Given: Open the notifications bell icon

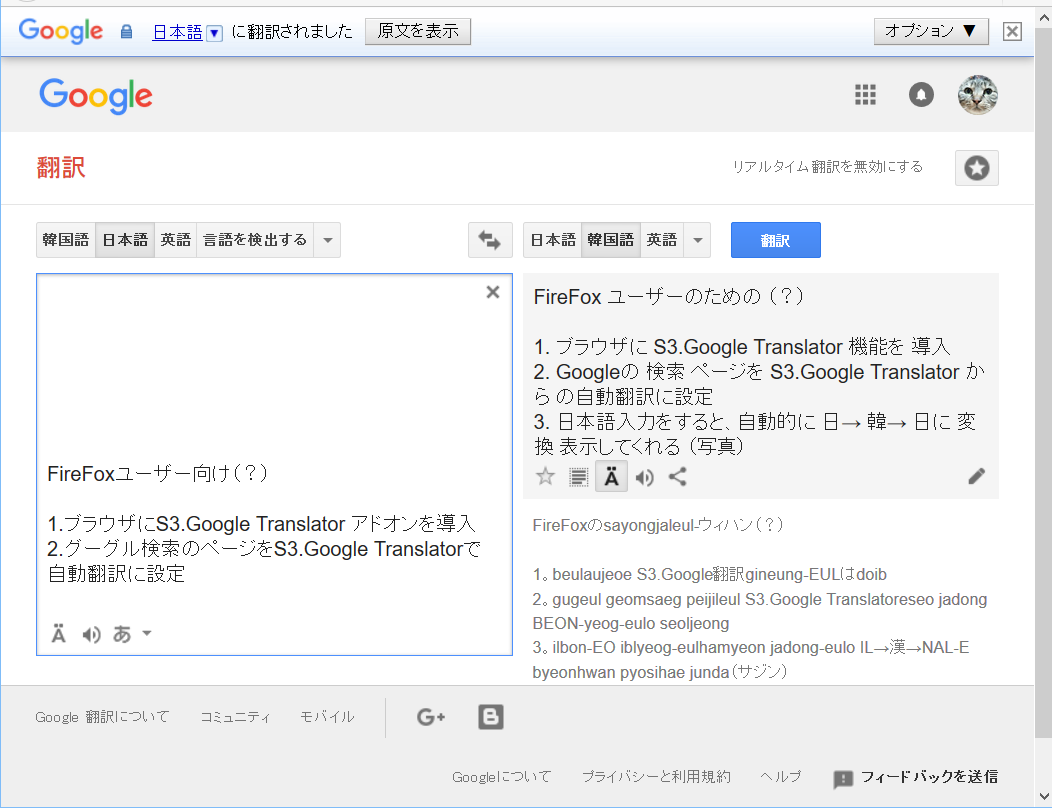Looking at the screenshot, I should pos(921,95).
